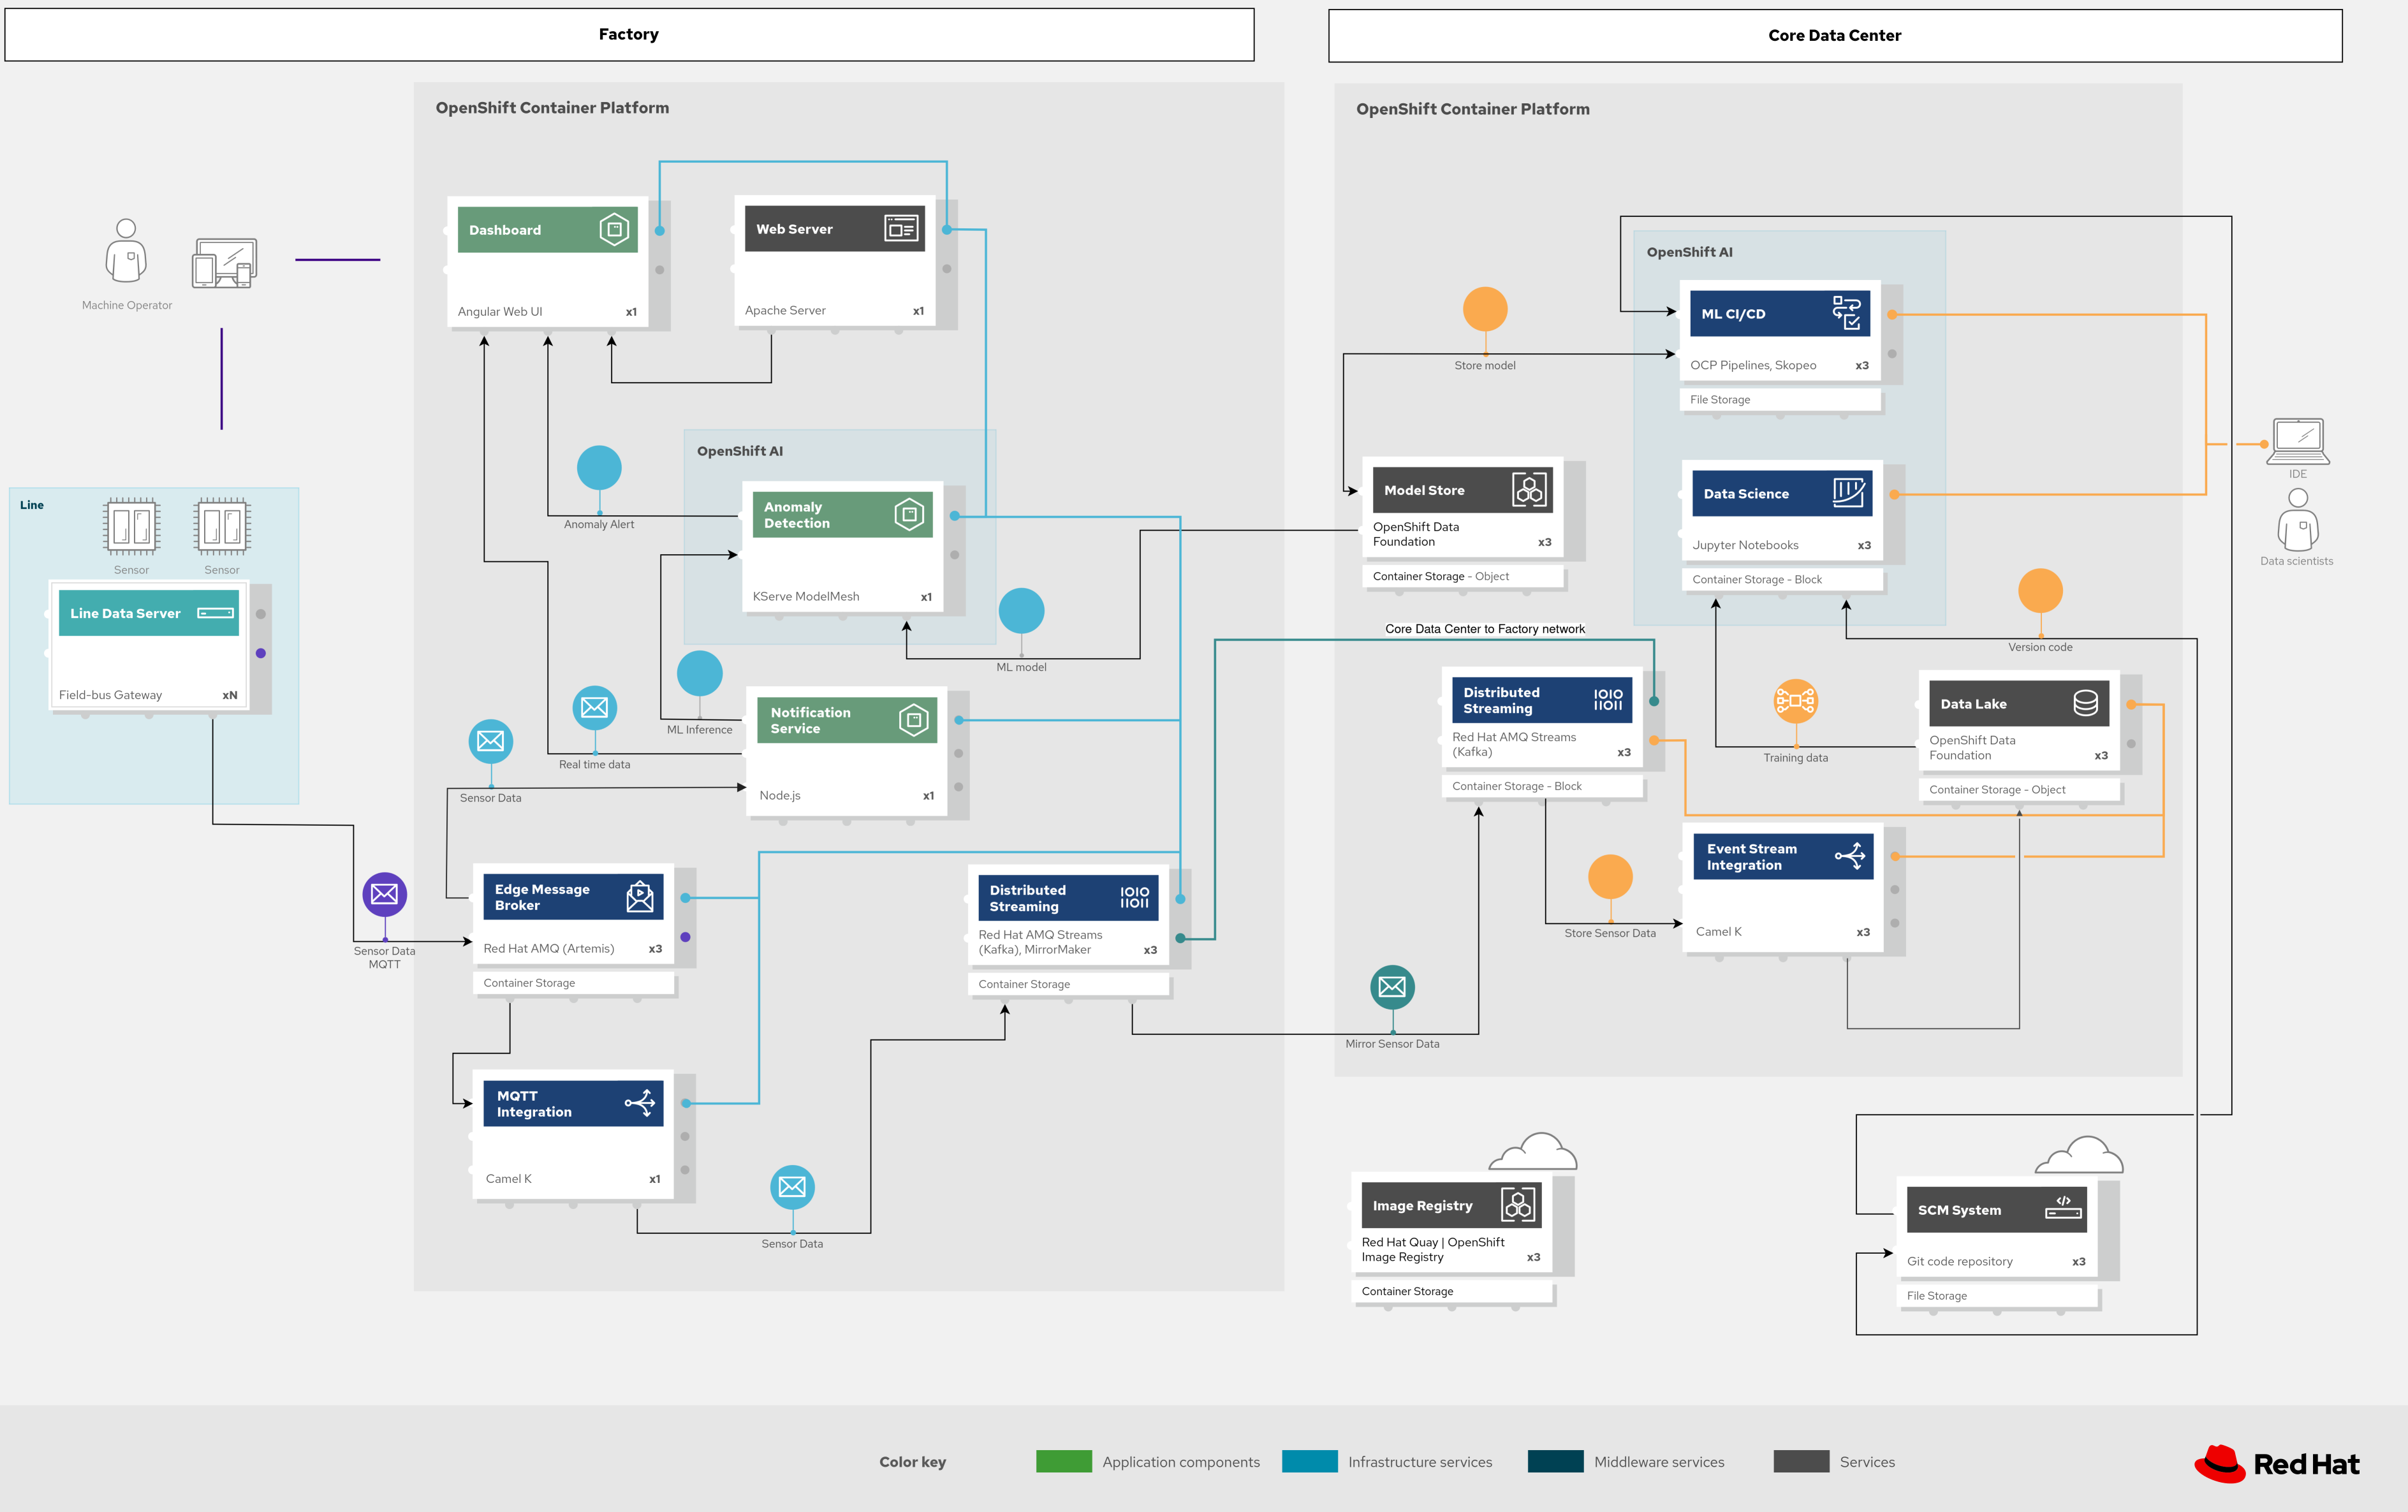This screenshot has width=2408, height=1512.
Task: Click the Machine Operator person icon
Action: tap(126, 251)
